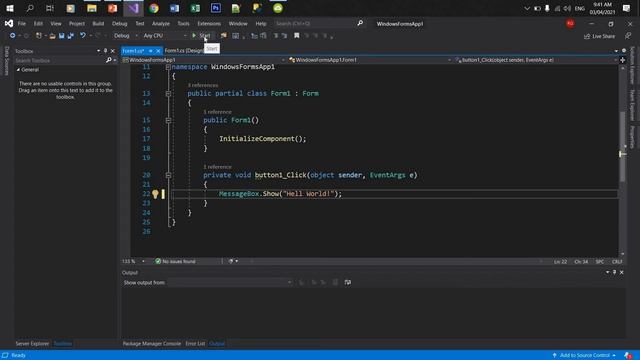
Task: Open the Debug menu
Action: pyautogui.click(x=120, y=24)
